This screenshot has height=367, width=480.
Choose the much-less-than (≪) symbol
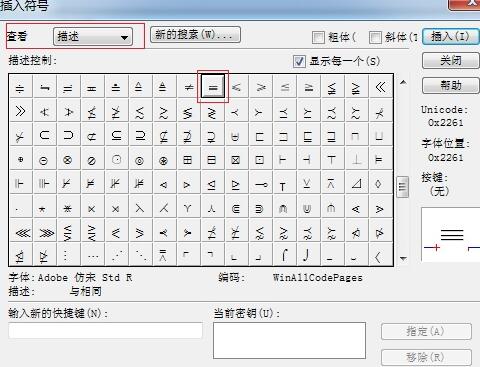[x=380, y=87]
